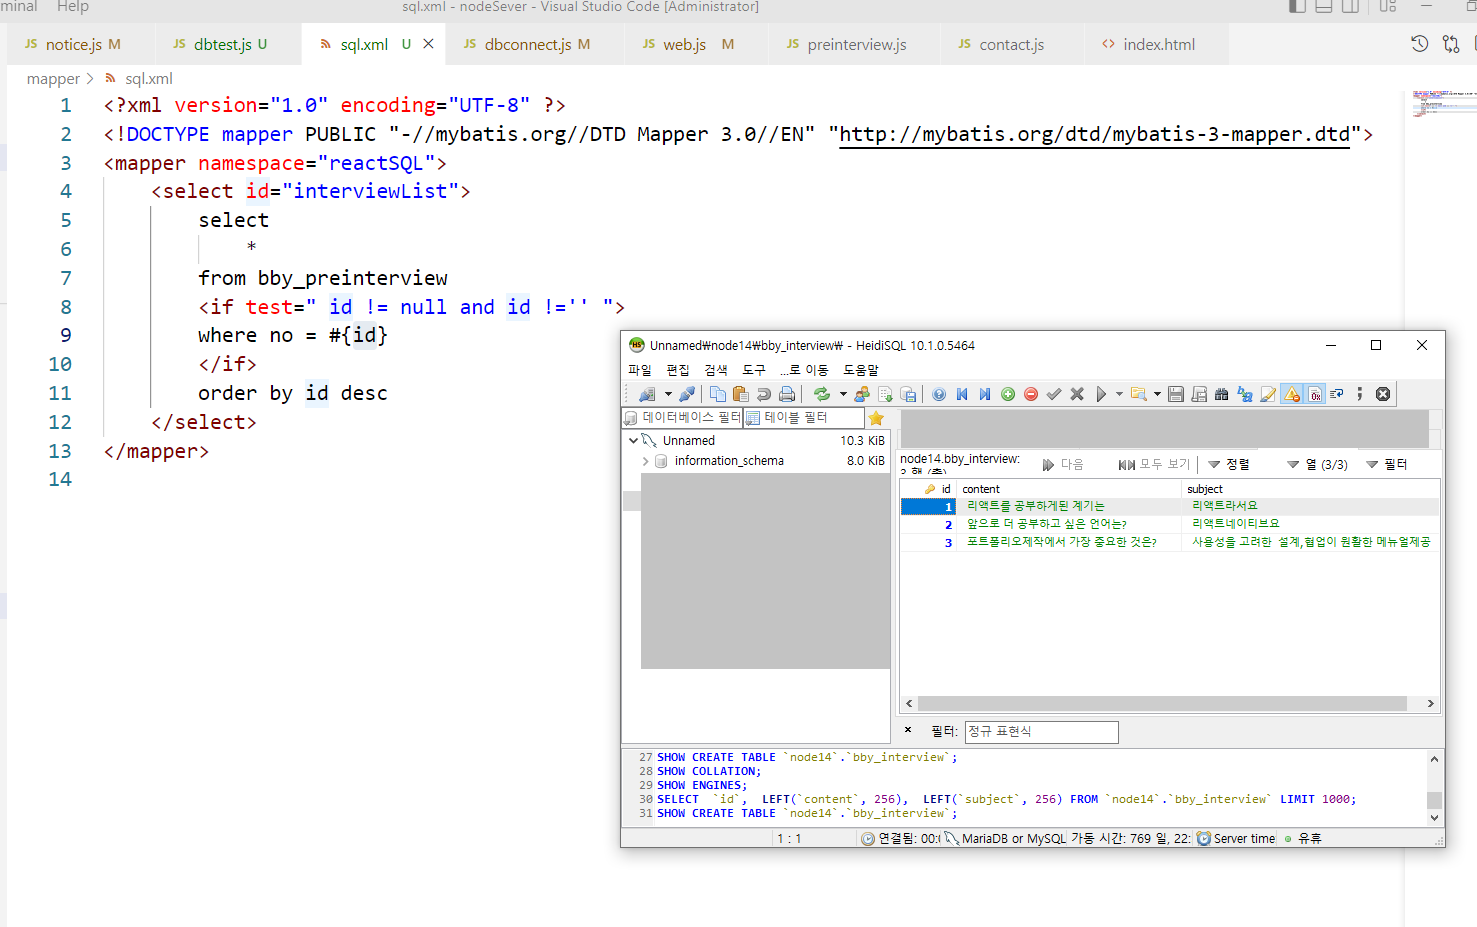Open timeline history icon in VS Code editor
Image resolution: width=1477 pixels, height=927 pixels.
[x=1419, y=44]
